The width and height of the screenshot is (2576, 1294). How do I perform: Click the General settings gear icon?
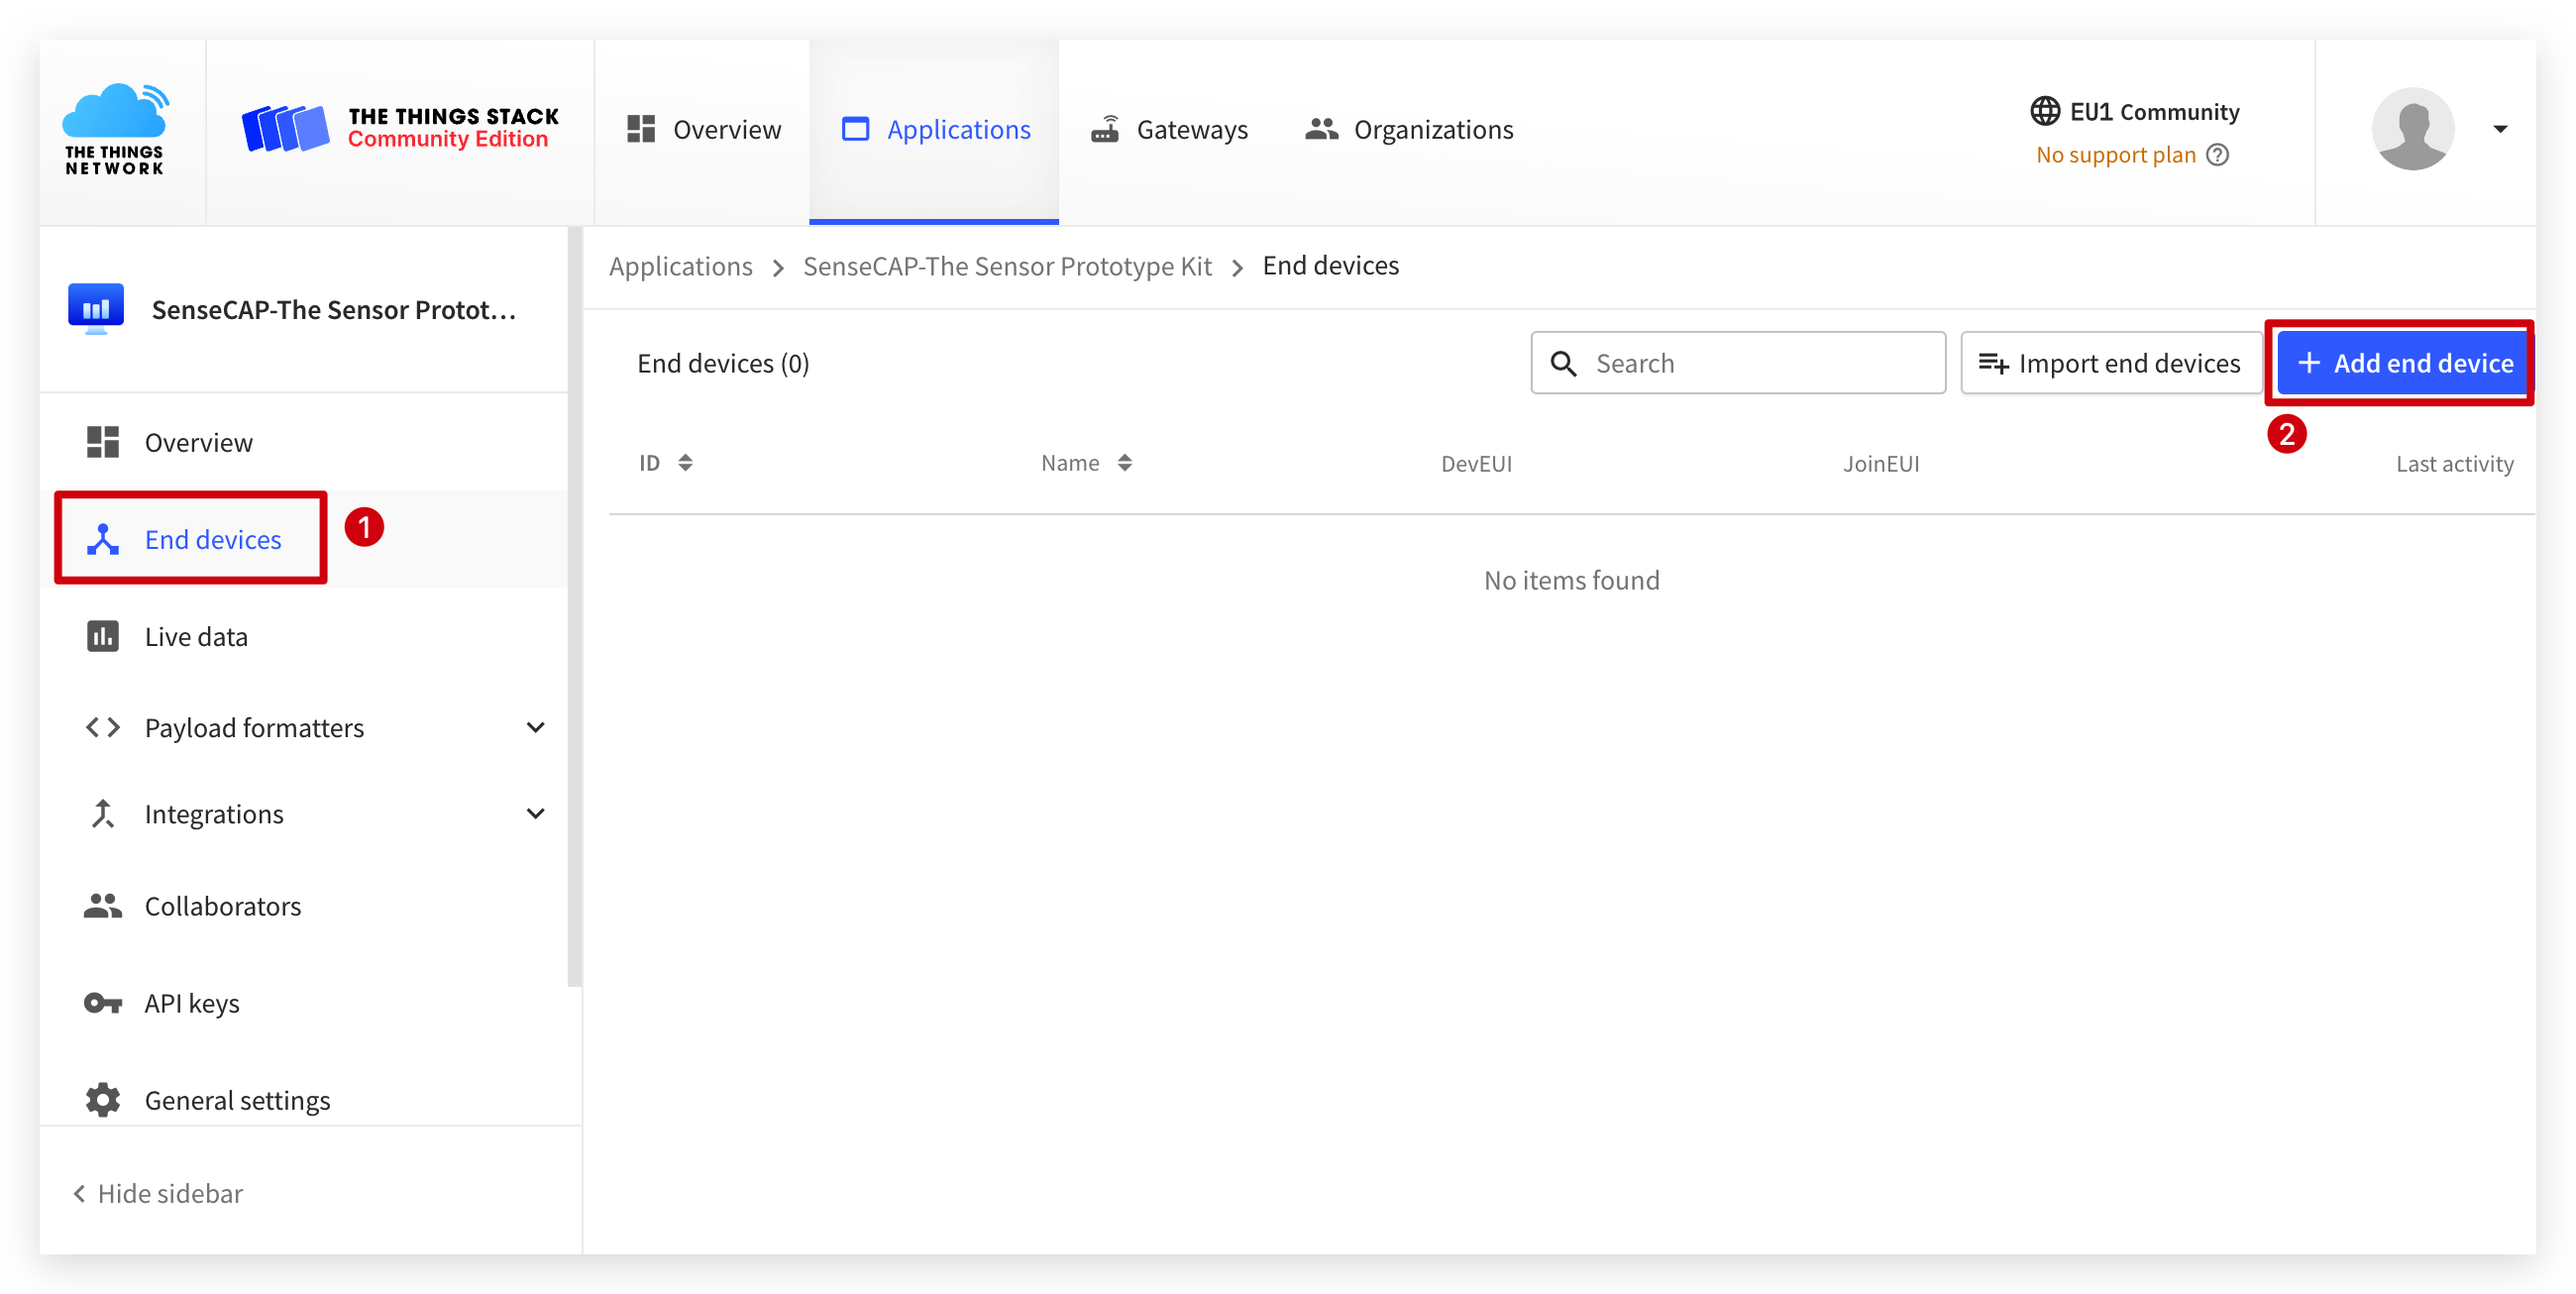(x=103, y=1100)
